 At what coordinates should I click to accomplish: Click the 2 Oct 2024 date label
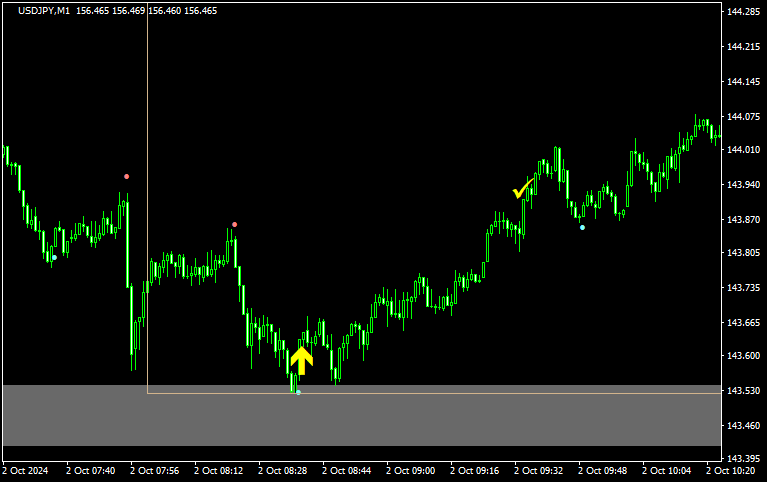25,469
